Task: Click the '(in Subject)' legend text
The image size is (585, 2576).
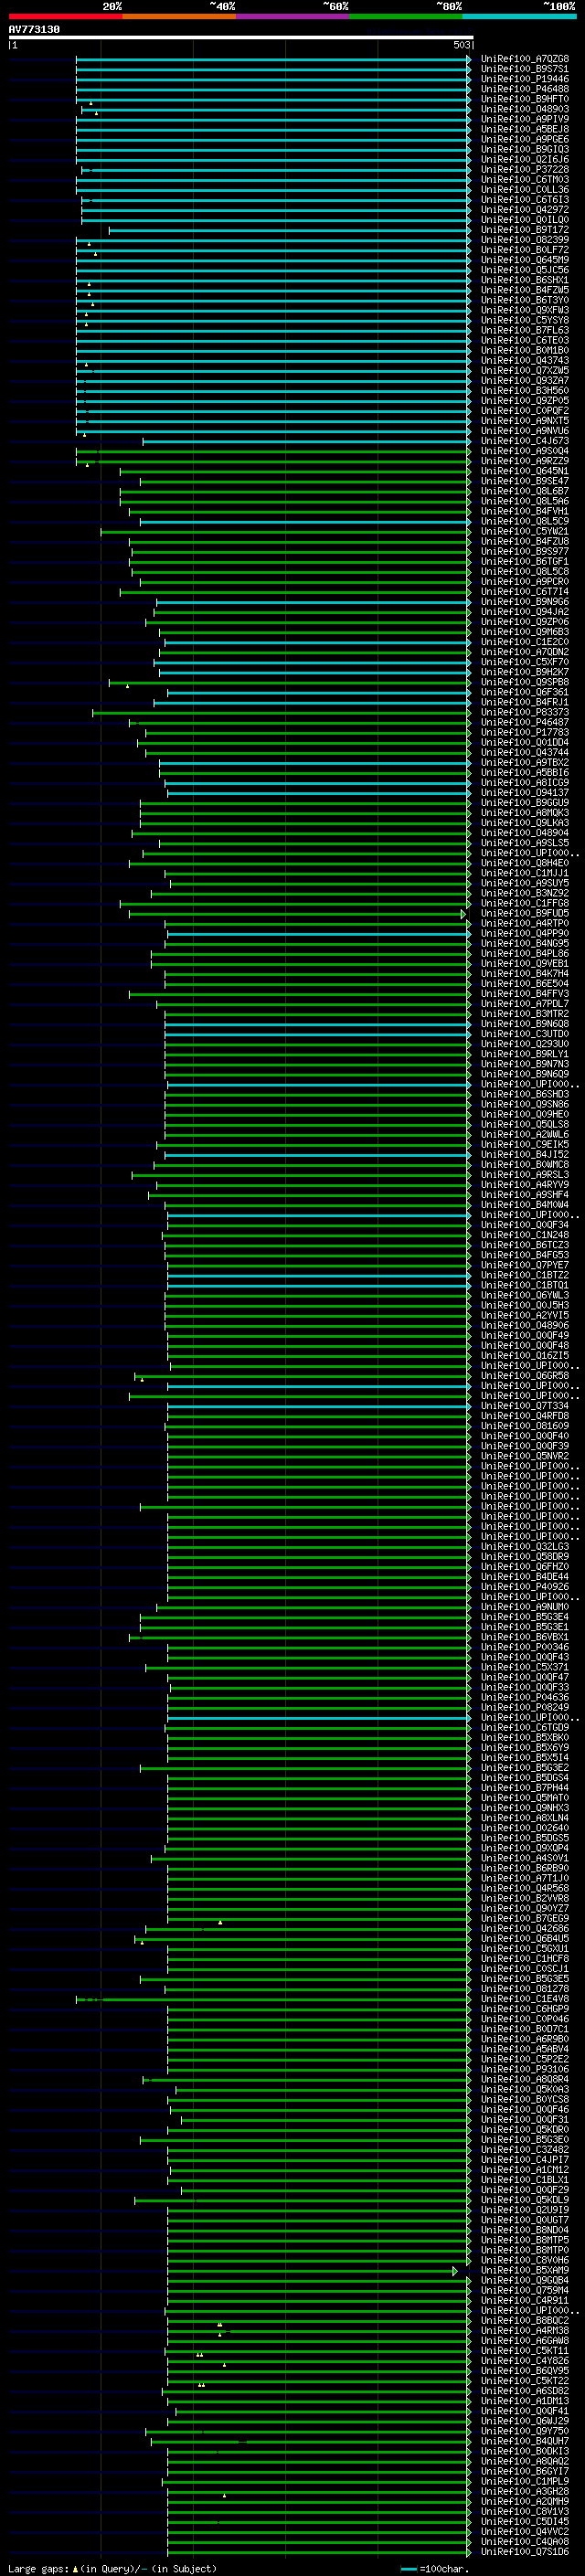Action: click(184, 2569)
